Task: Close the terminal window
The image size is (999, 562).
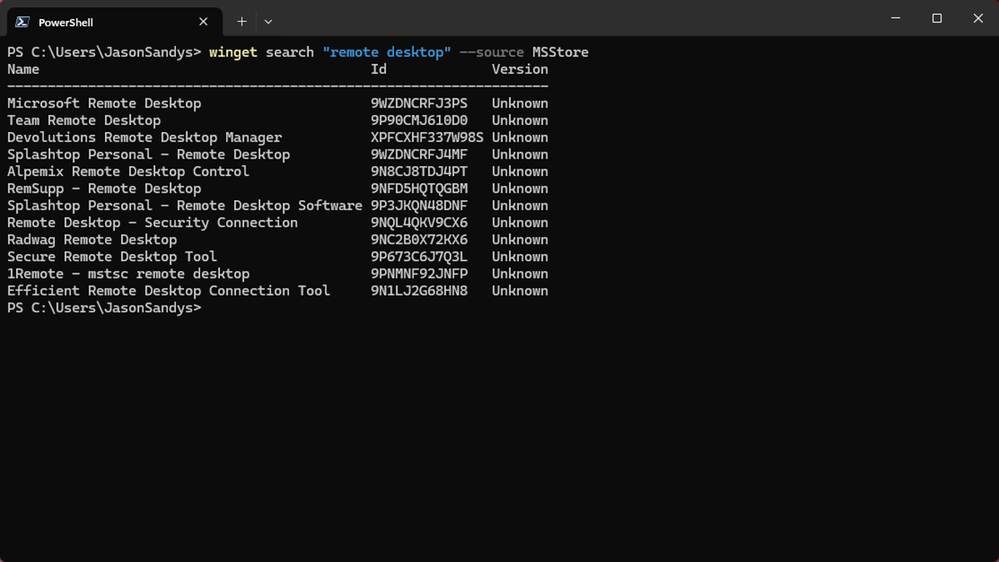Action: 978,18
